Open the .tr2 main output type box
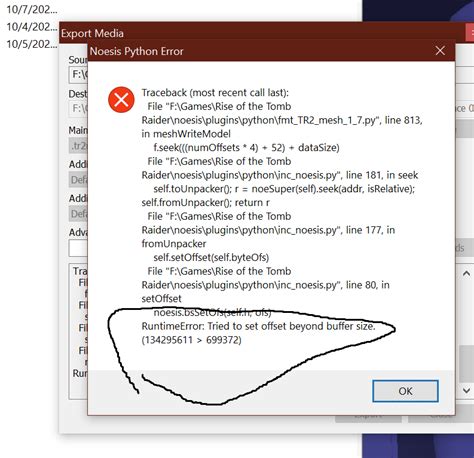The height and width of the screenshot is (458, 474). 78,146
